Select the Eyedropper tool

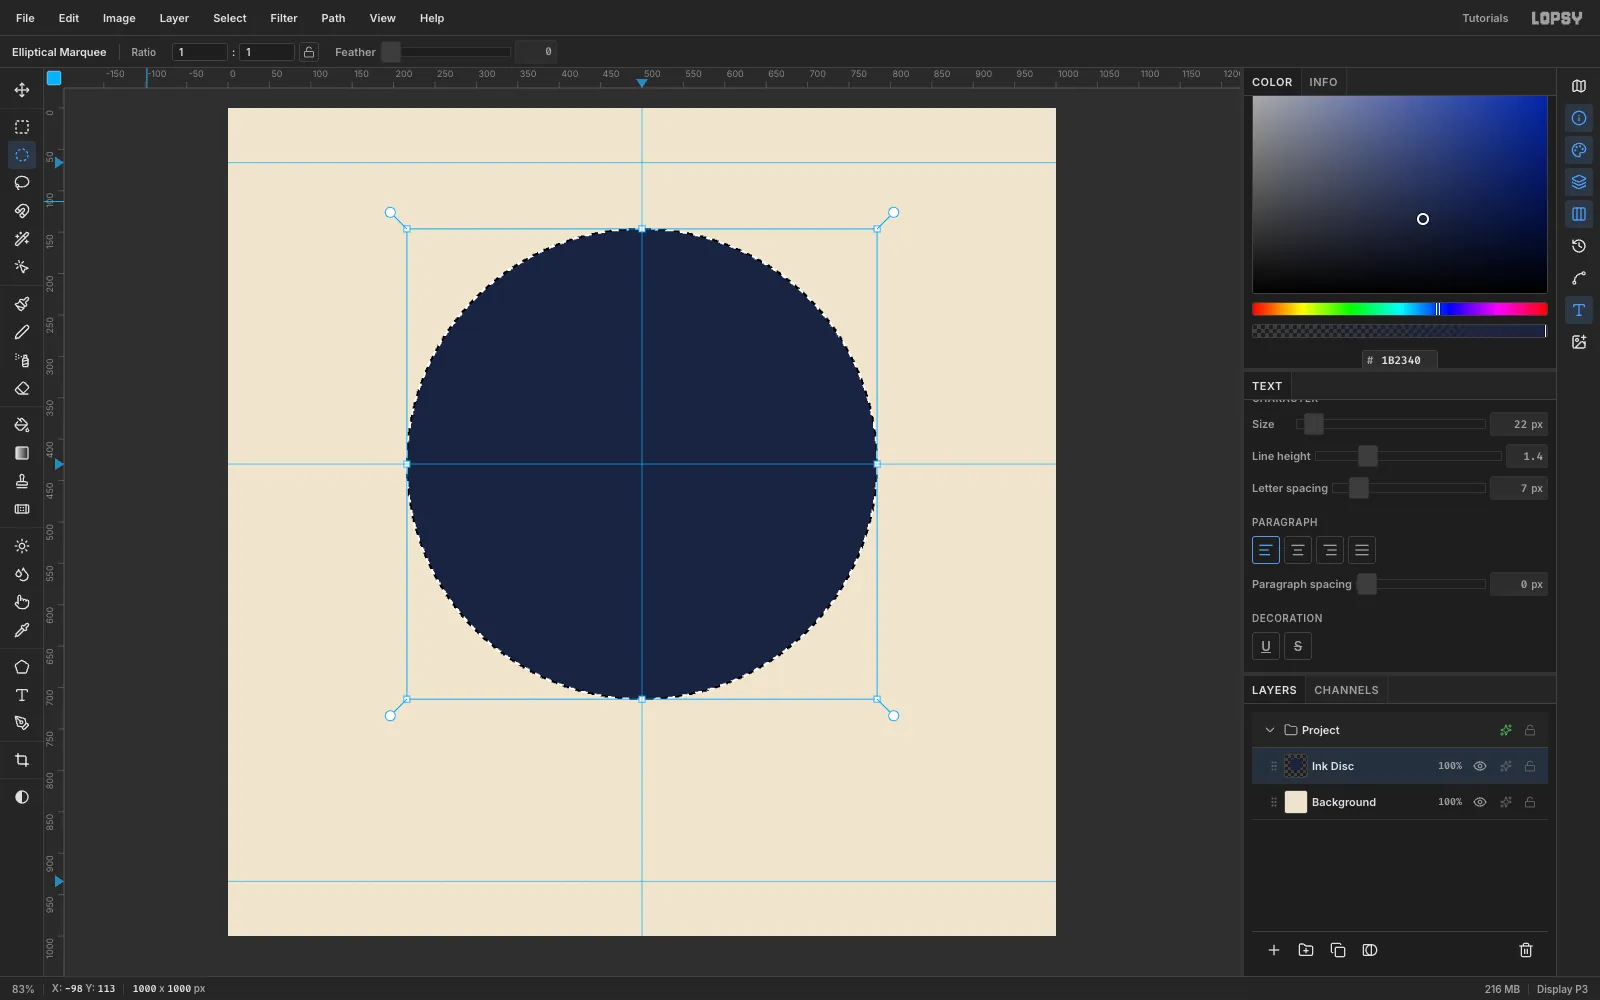(x=22, y=630)
